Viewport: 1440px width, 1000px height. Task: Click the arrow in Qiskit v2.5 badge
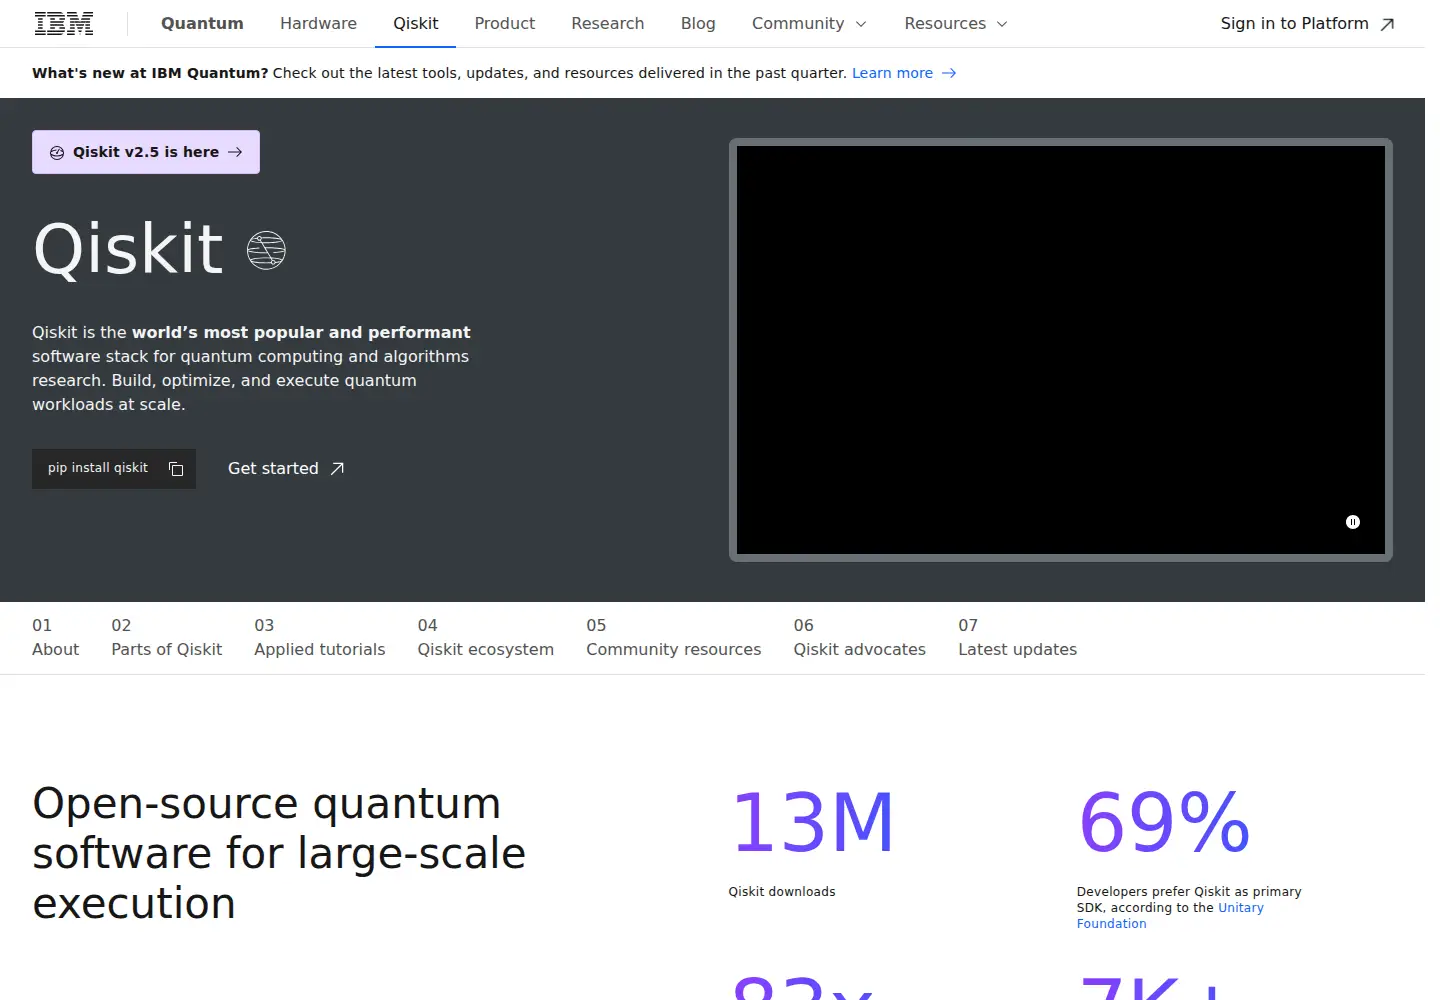pyautogui.click(x=235, y=152)
